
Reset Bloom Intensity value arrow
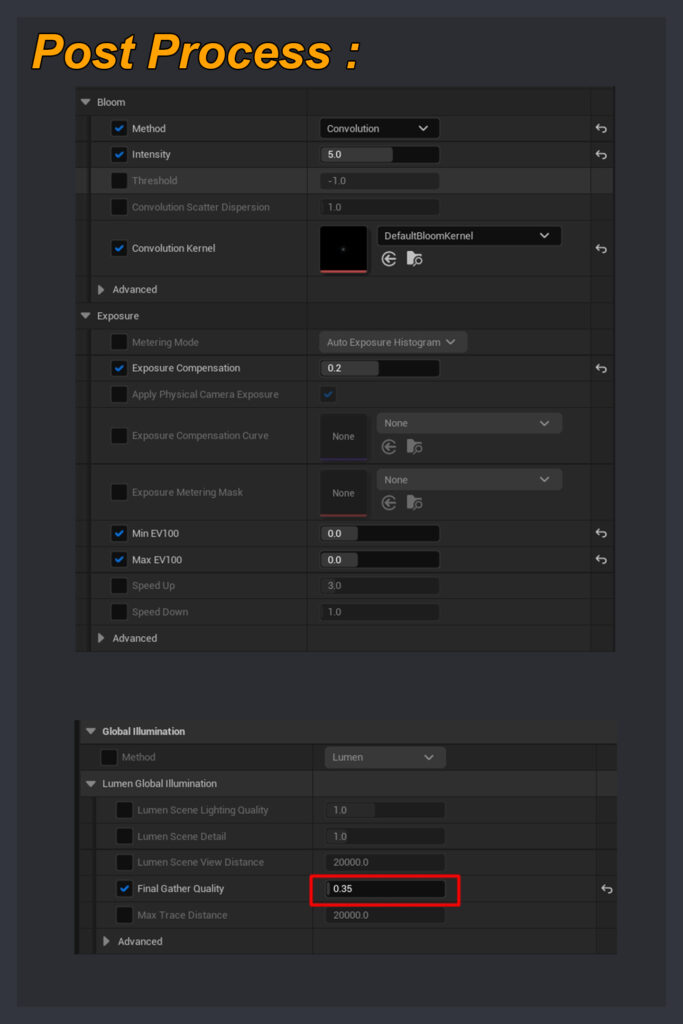[601, 155]
